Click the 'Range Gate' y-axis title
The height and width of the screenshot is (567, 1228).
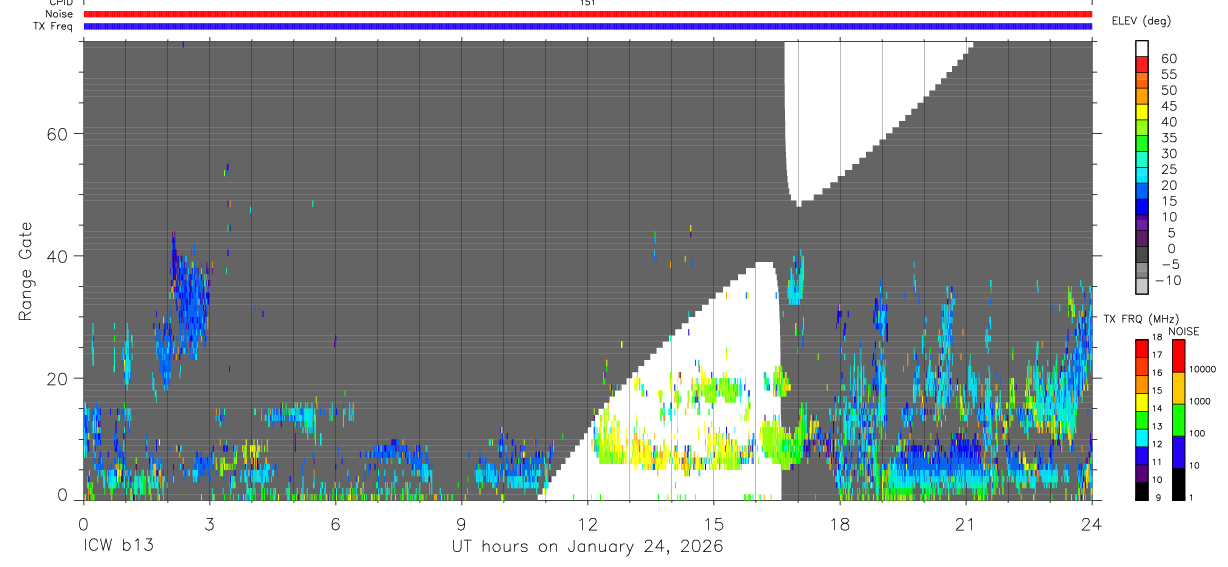[26, 272]
